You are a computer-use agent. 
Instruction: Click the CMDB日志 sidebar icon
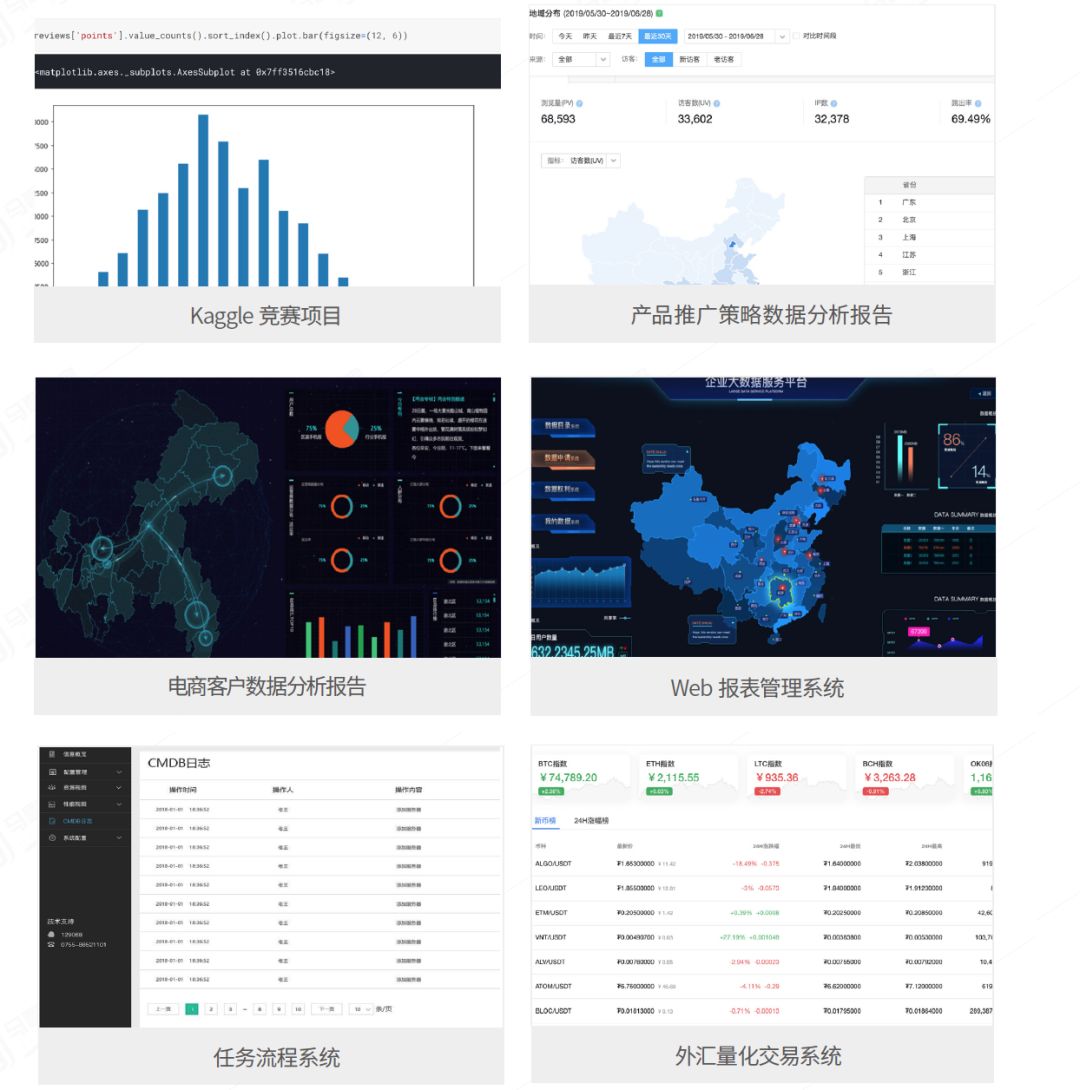(x=52, y=820)
